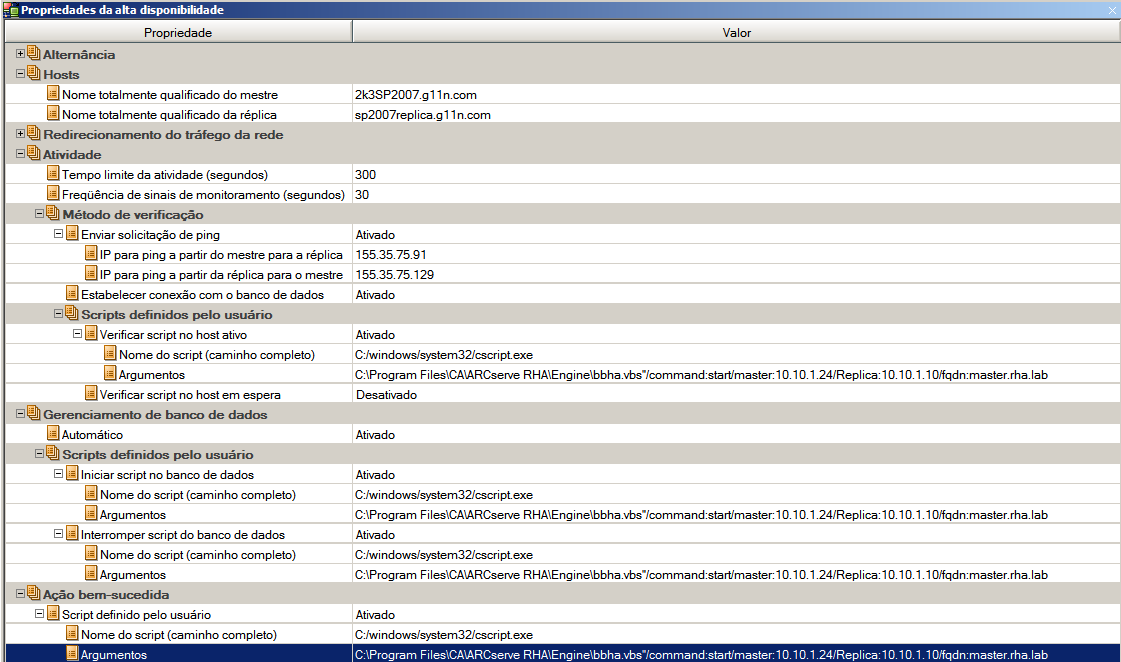Screen dimensions: 1121x662
Task: Change Desativado value for host em espera script
Action: coord(386,395)
